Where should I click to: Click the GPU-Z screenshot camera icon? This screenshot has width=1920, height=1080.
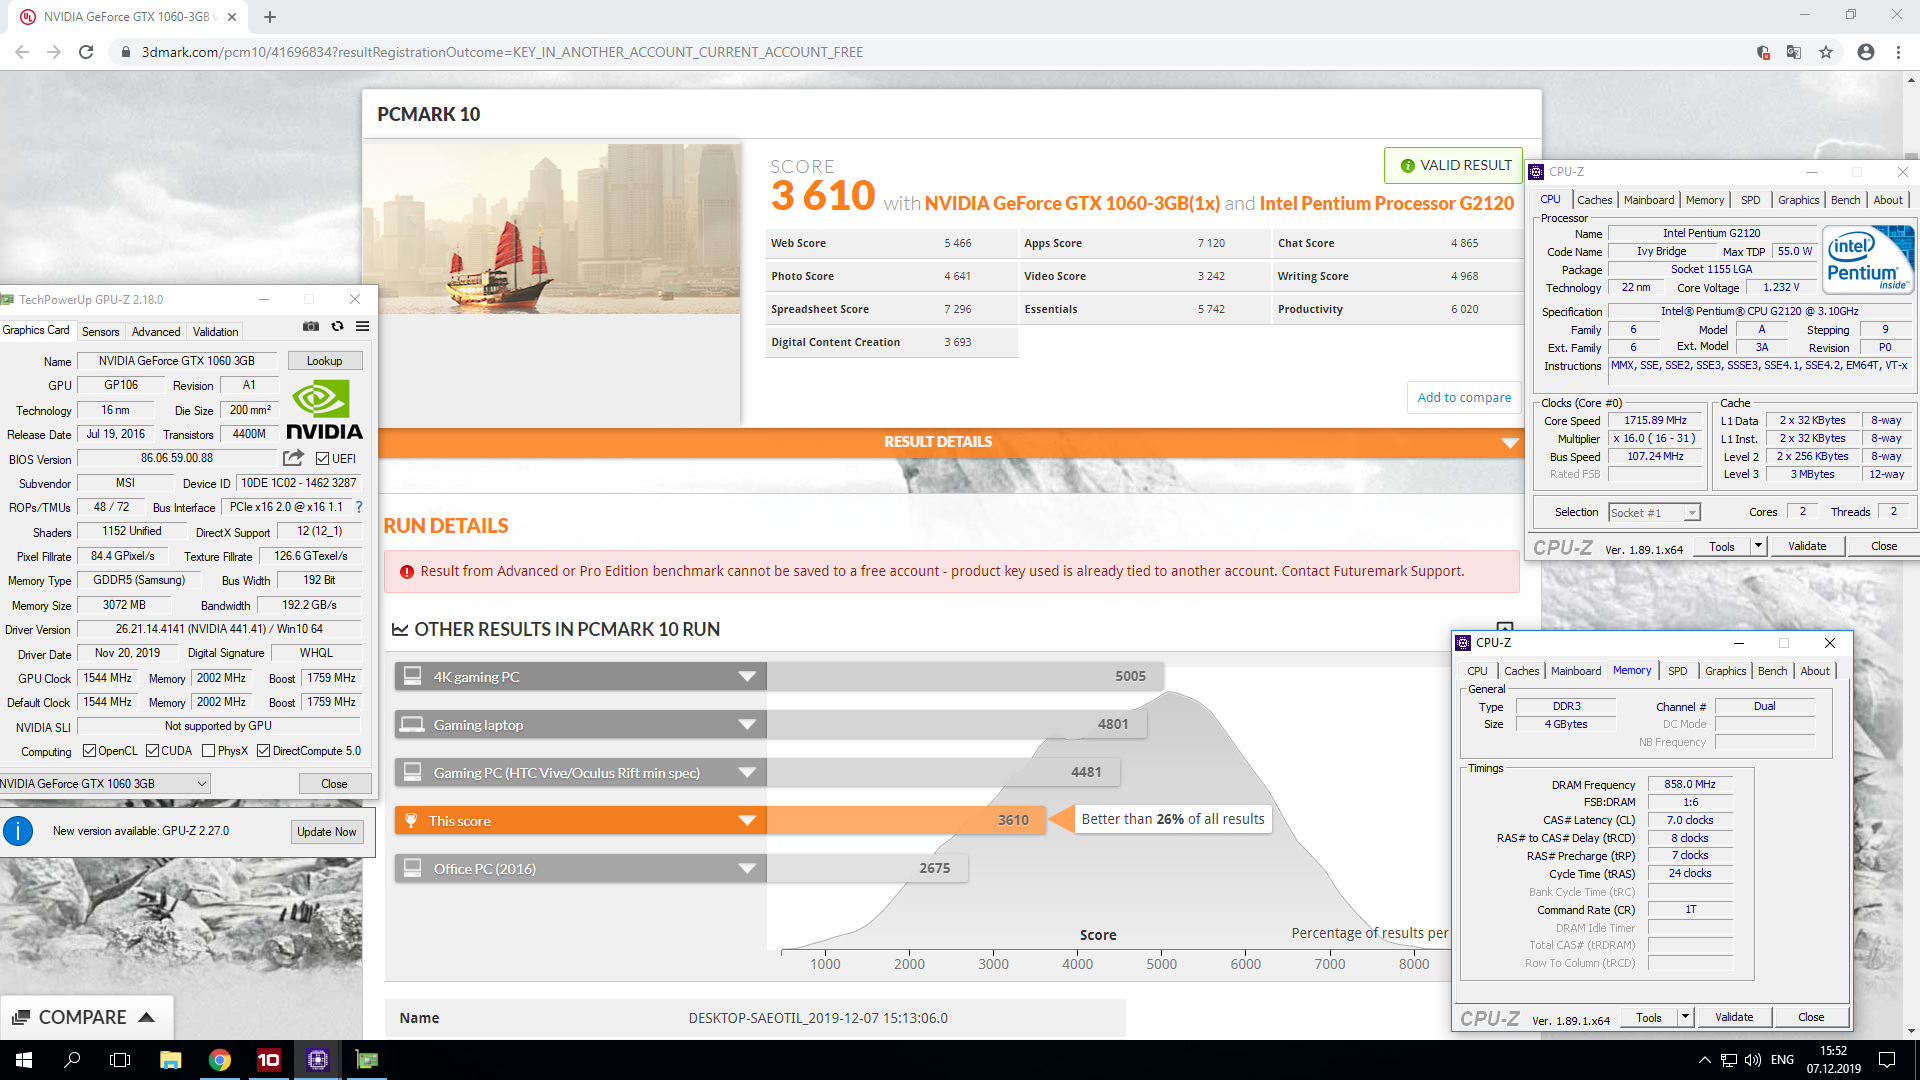click(311, 326)
